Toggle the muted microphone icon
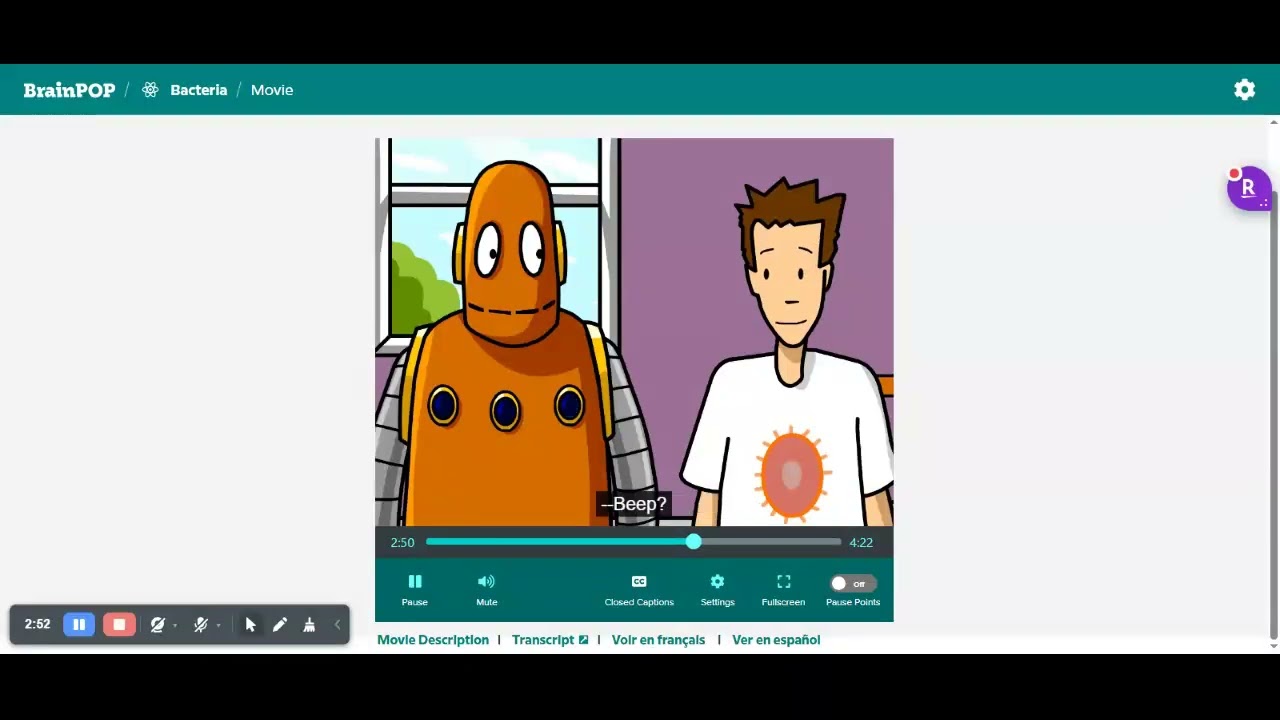Viewport: 1280px width, 720px height. coord(200,624)
